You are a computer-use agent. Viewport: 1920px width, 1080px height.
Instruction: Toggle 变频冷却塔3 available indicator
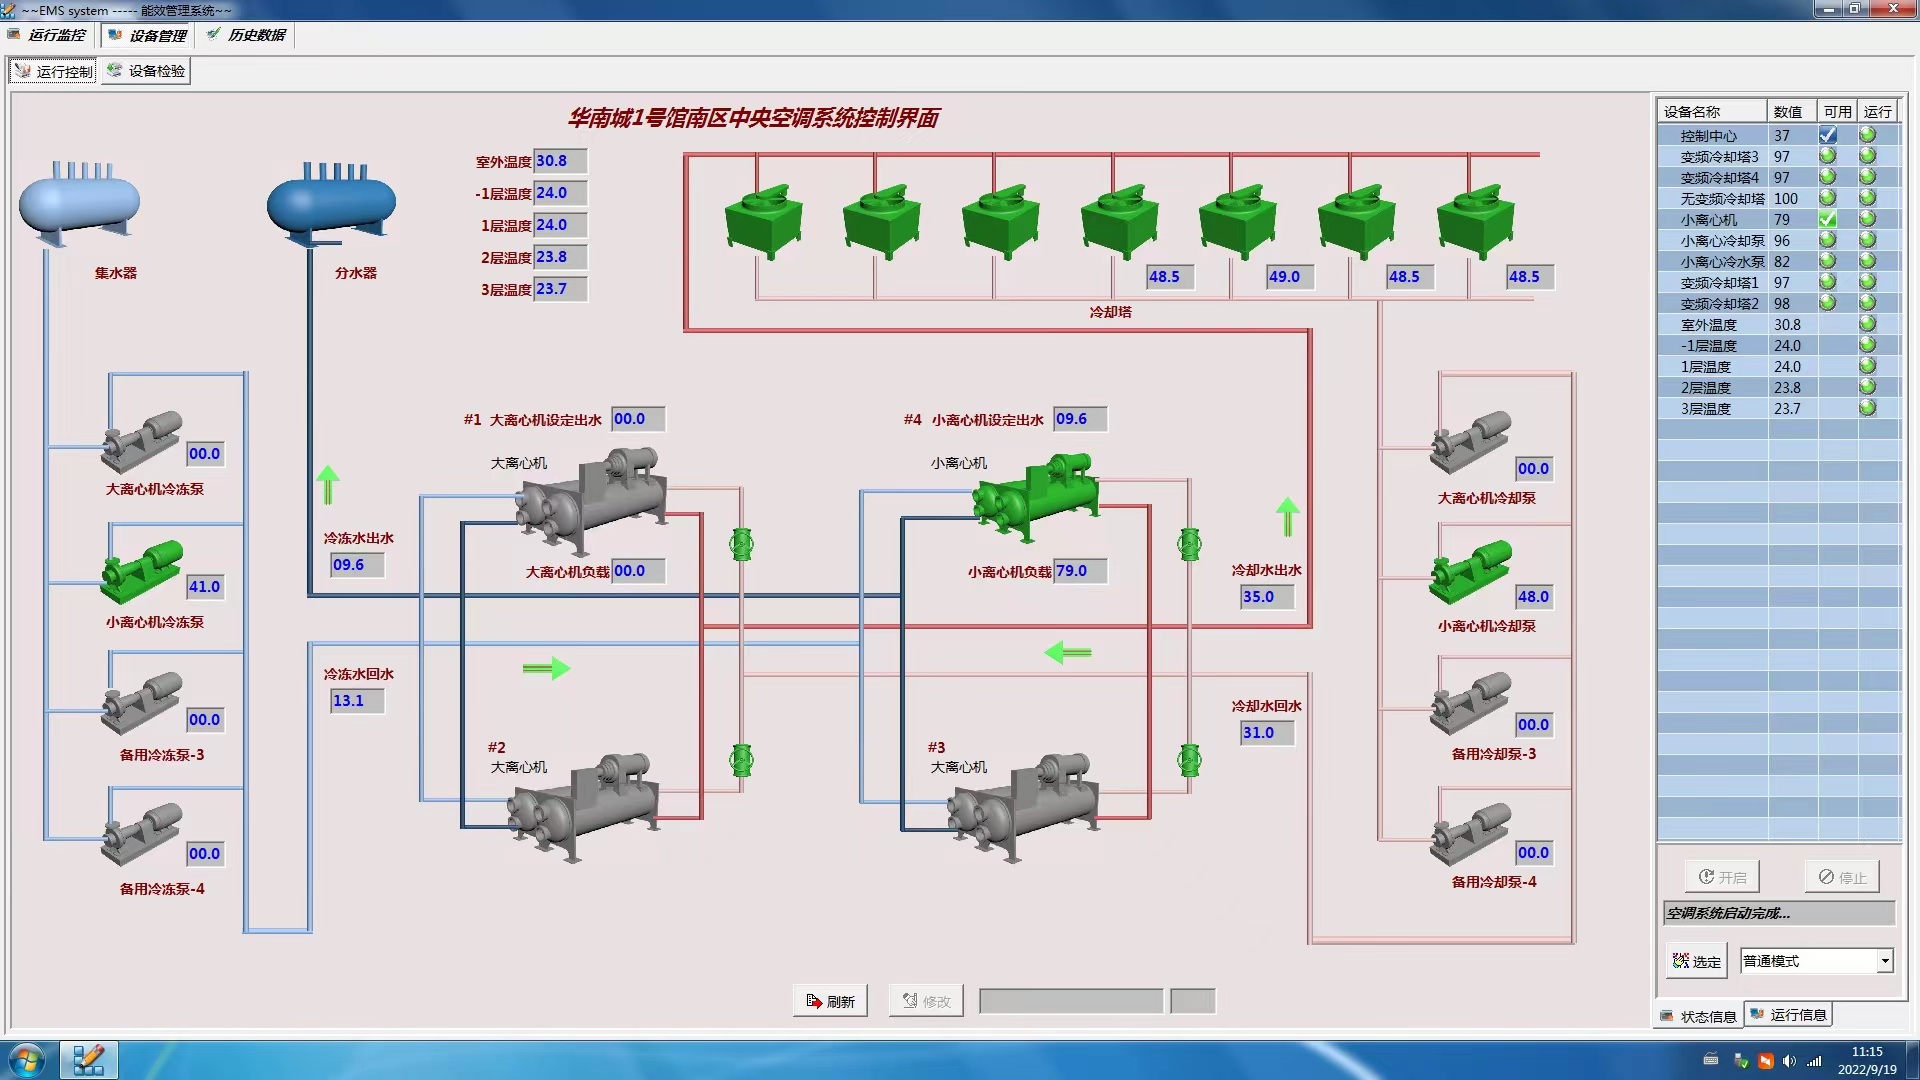coord(1827,156)
